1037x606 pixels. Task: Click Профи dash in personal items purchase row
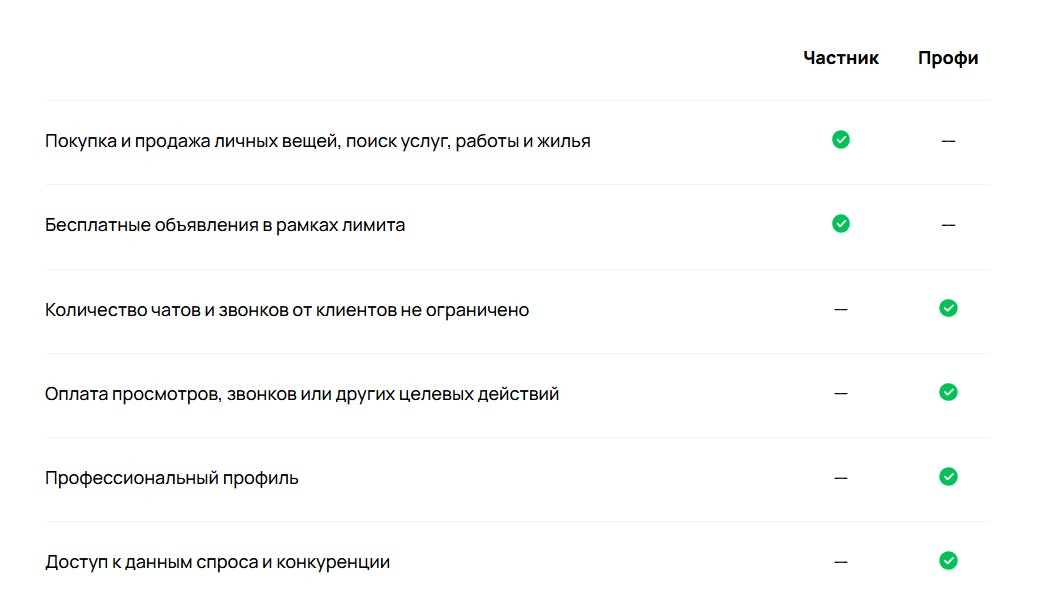click(948, 141)
